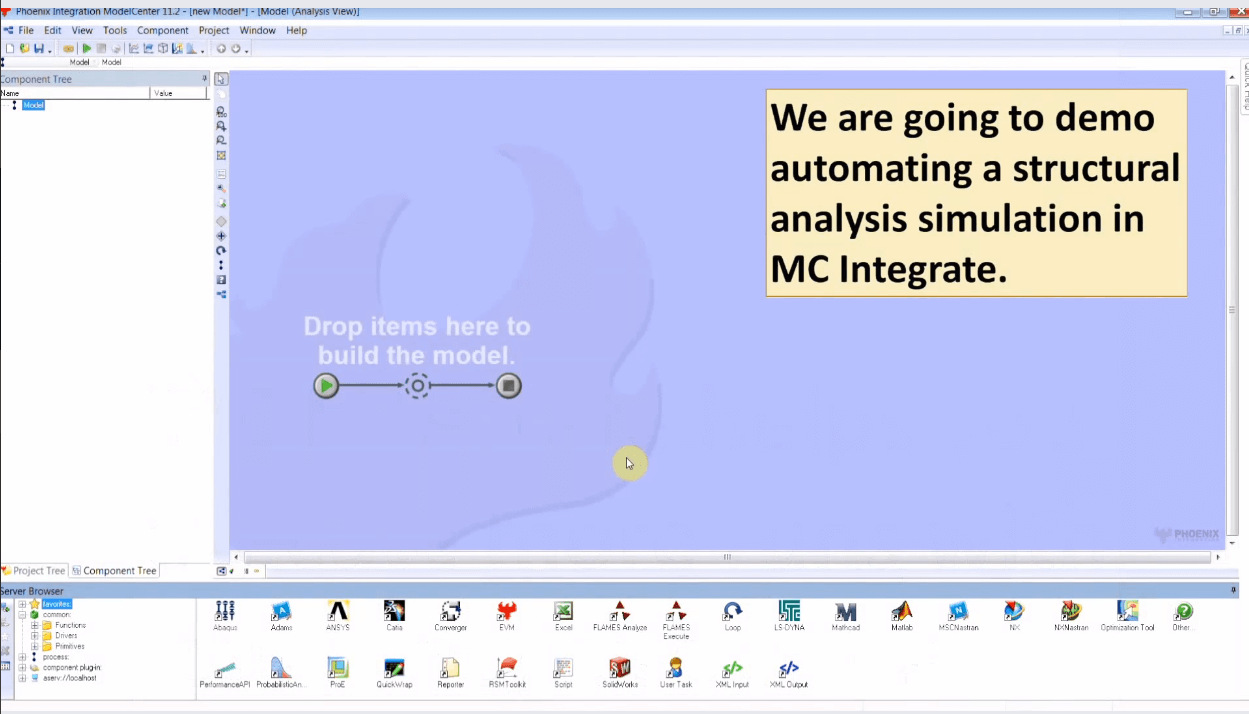Select the User Task component
1249x714 pixels.
pyautogui.click(x=676, y=667)
